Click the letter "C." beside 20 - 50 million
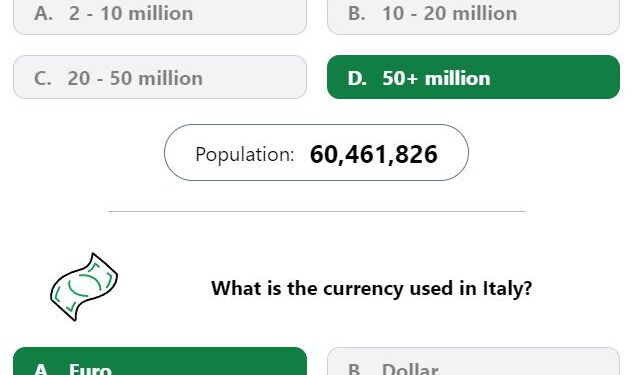Viewport: 635px width, 375px height. coord(43,78)
